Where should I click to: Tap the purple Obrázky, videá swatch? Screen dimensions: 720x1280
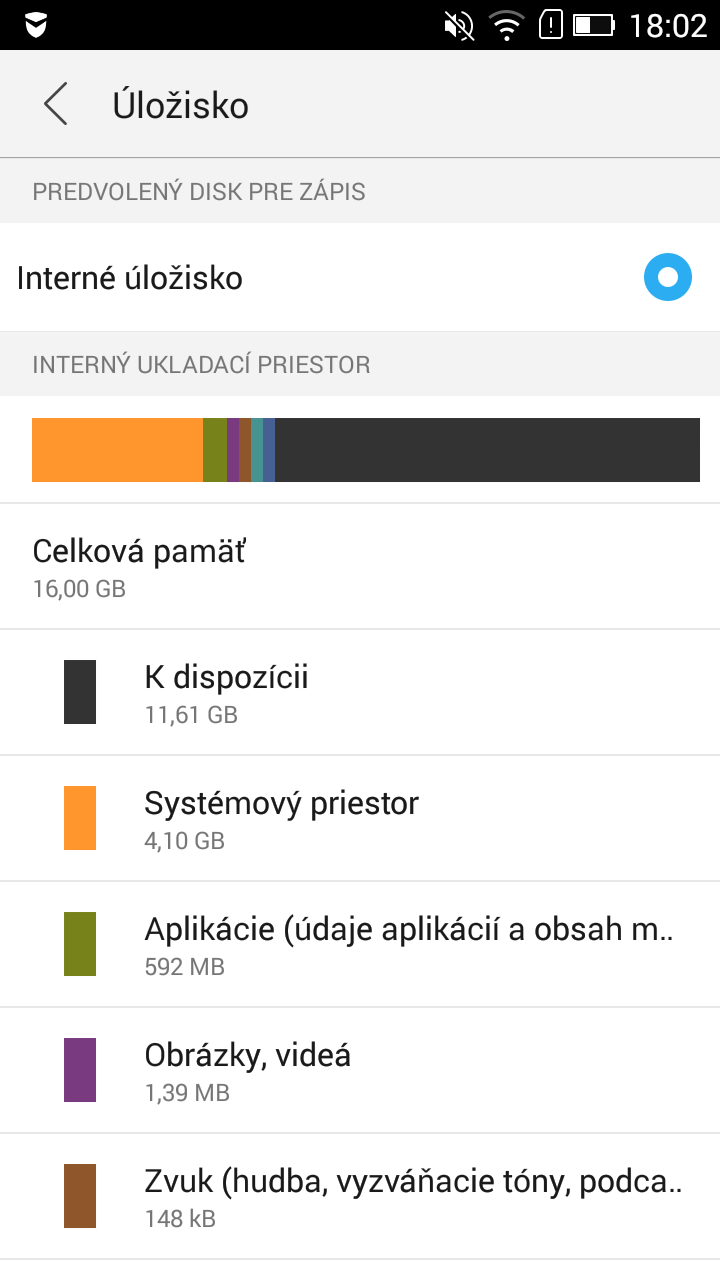point(80,1070)
